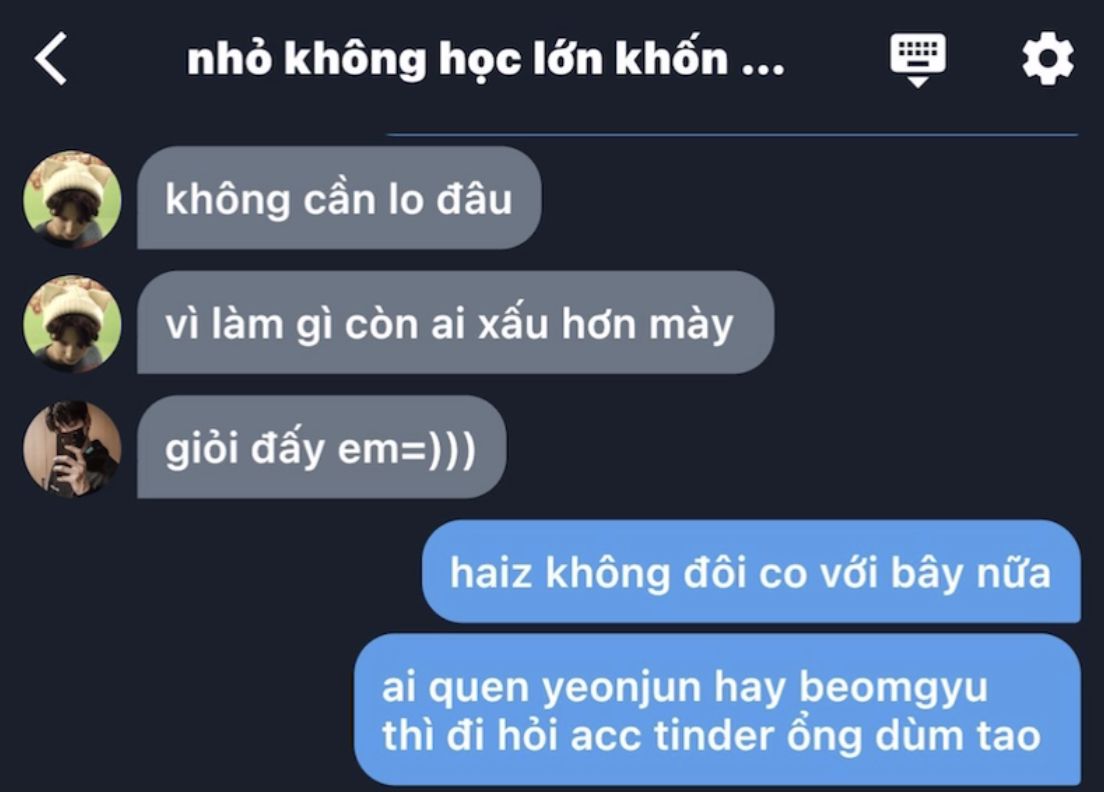Select message "vì làm gì còn ai xấu hơn mày"

pos(455,322)
